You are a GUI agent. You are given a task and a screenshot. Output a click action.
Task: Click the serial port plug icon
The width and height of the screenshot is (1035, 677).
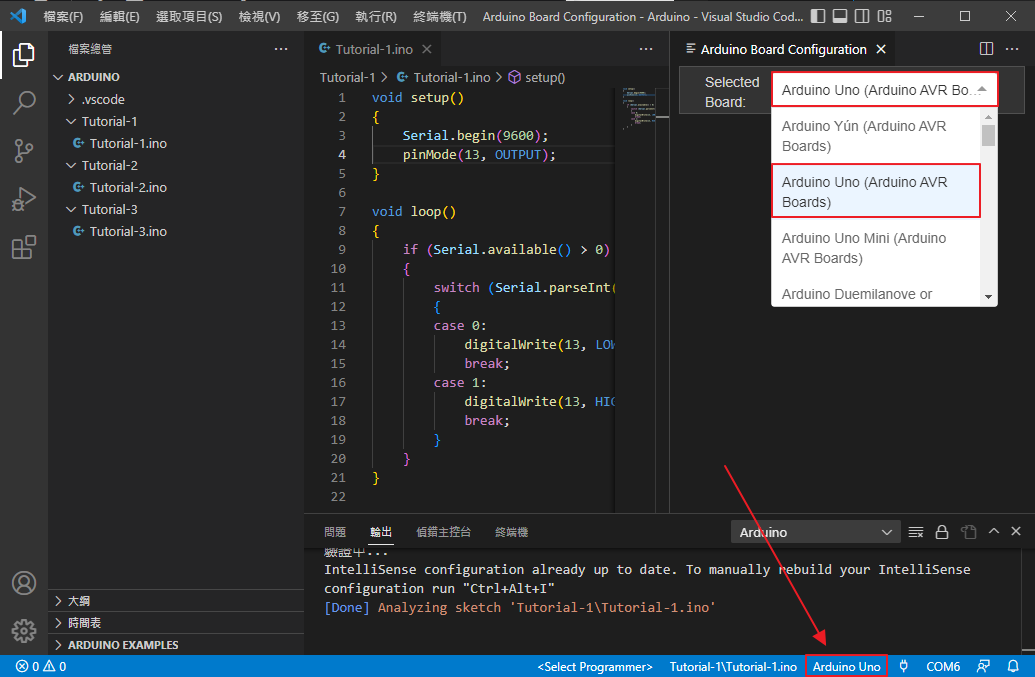coord(904,666)
